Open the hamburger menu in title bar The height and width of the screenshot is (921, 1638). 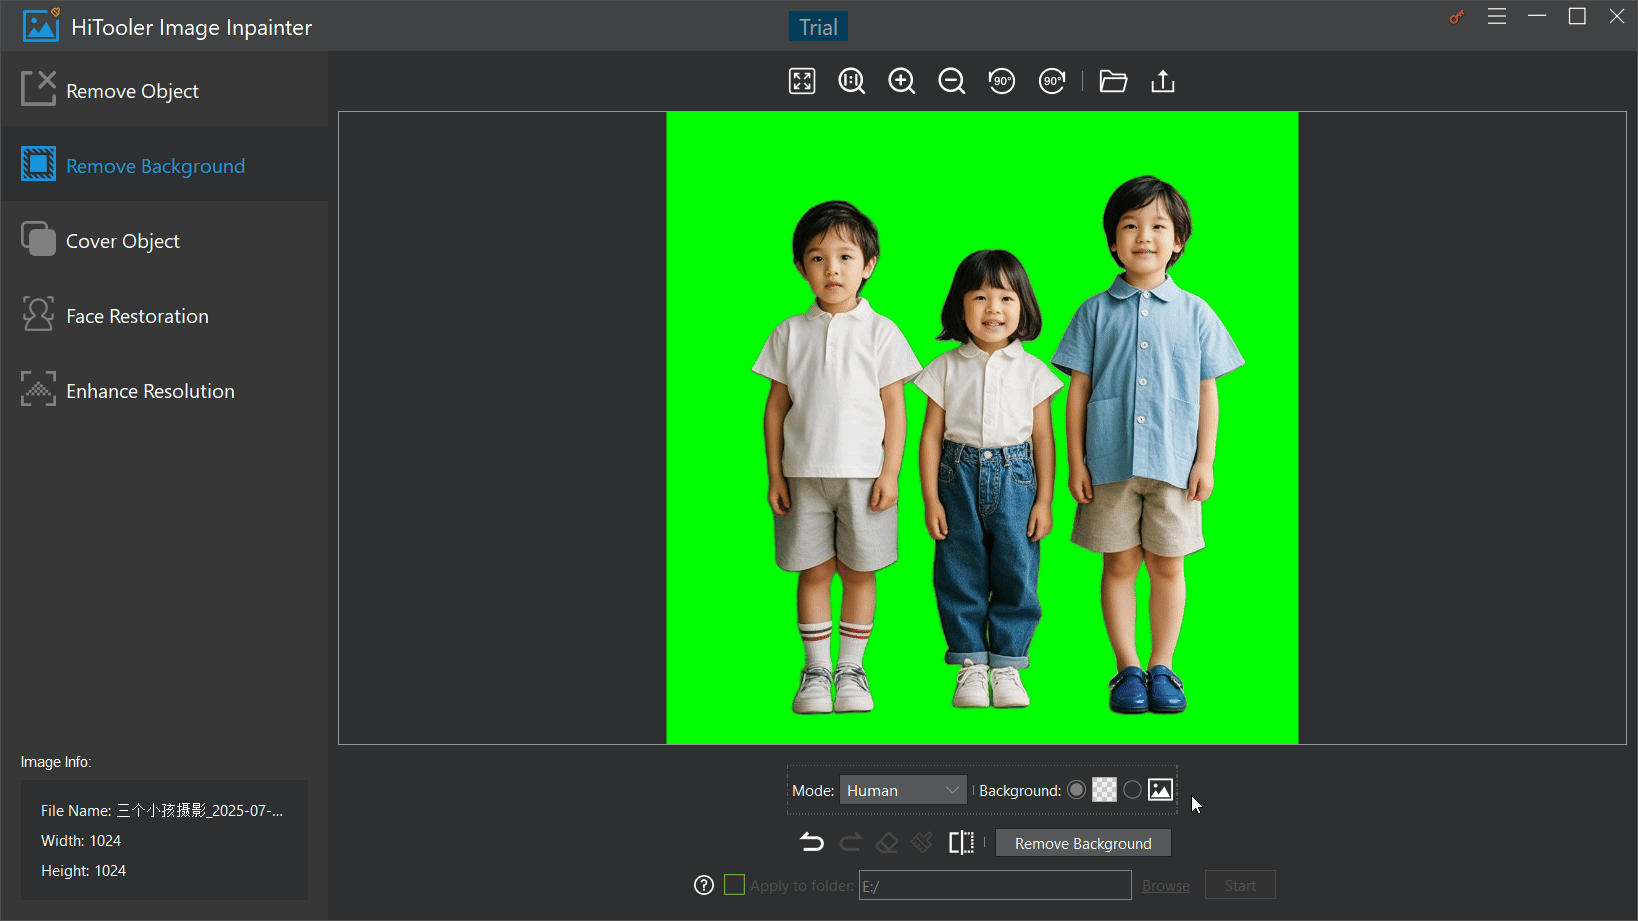pyautogui.click(x=1497, y=17)
